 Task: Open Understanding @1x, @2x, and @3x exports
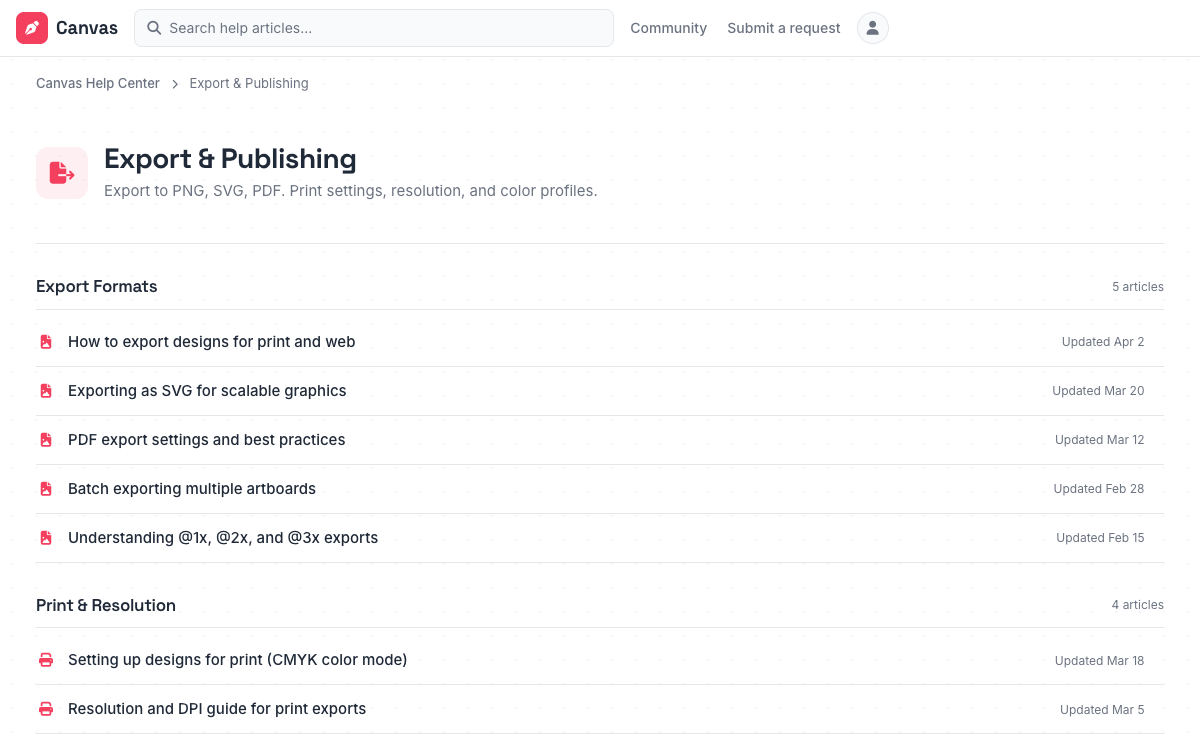click(223, 538)
